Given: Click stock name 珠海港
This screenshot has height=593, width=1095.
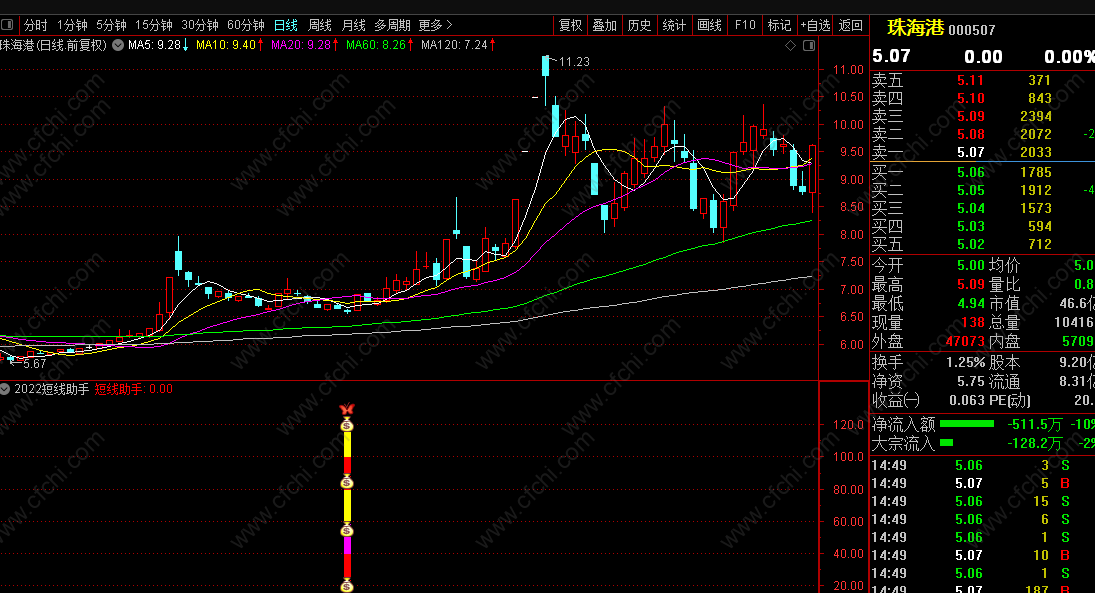Looking at the screenshot, I should (x=915, y=28).
